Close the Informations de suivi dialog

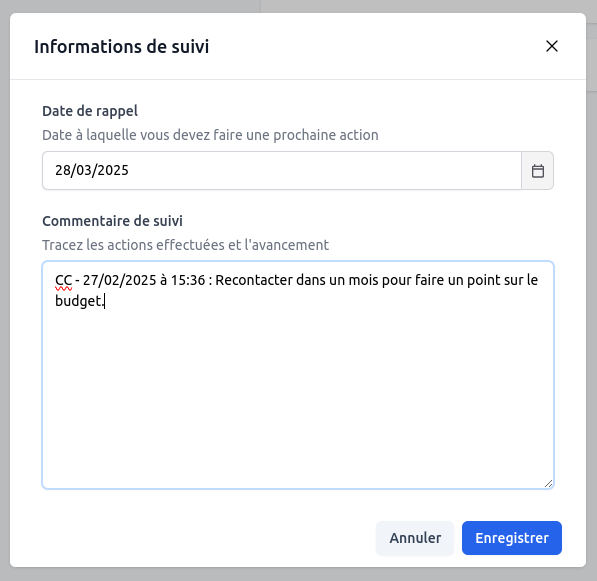click(x=552, y=46)
